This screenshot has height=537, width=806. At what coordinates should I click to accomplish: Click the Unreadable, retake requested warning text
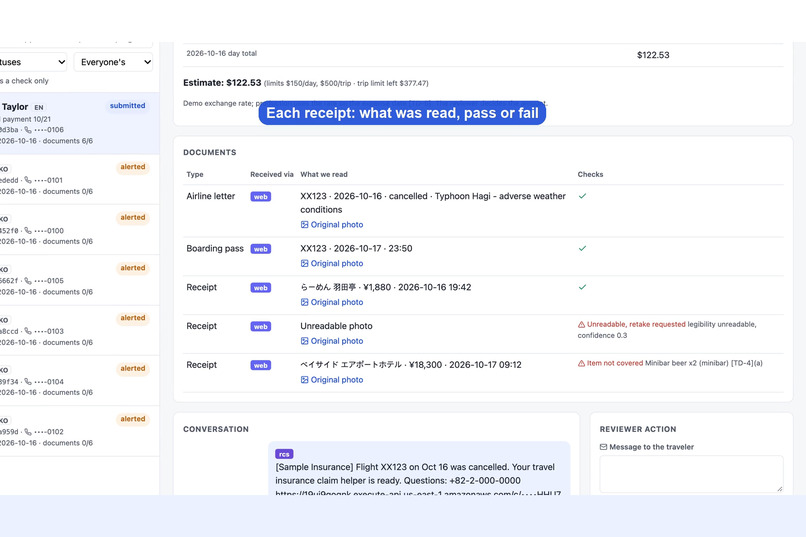click(636, 325)
